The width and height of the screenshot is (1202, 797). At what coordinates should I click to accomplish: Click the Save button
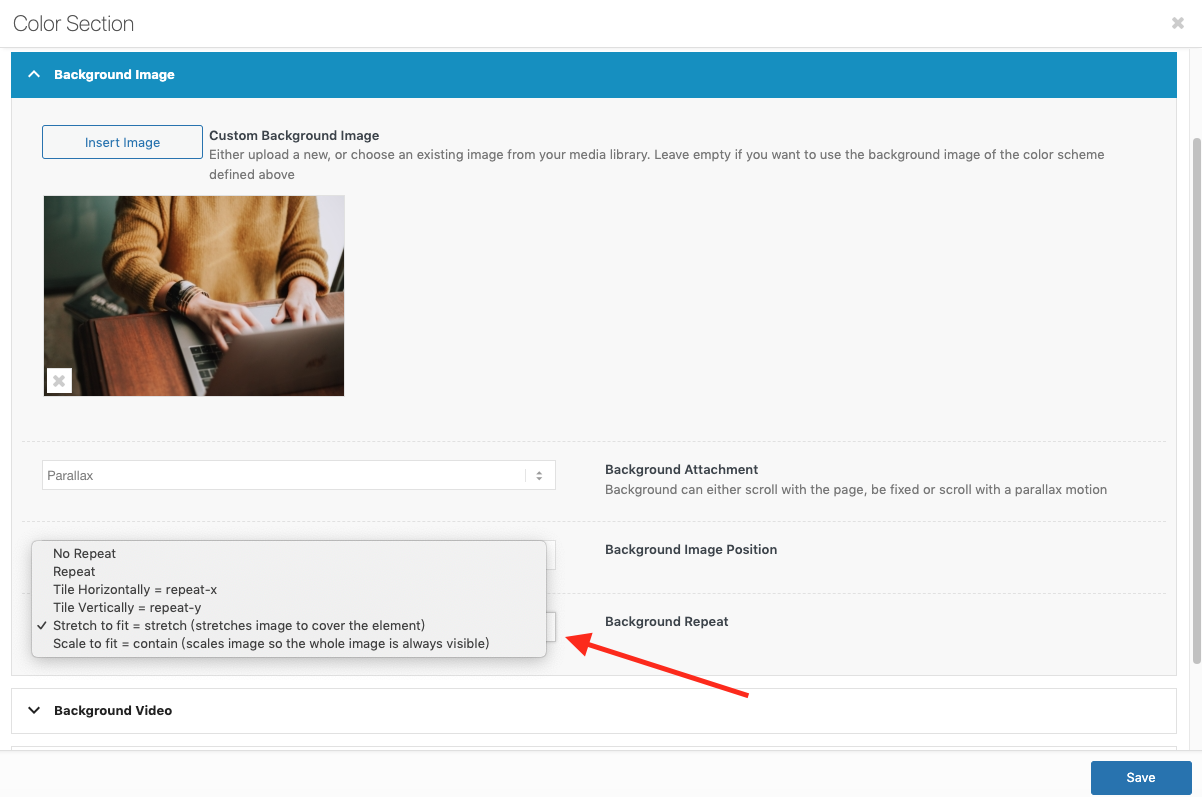tap(1141, 777)
